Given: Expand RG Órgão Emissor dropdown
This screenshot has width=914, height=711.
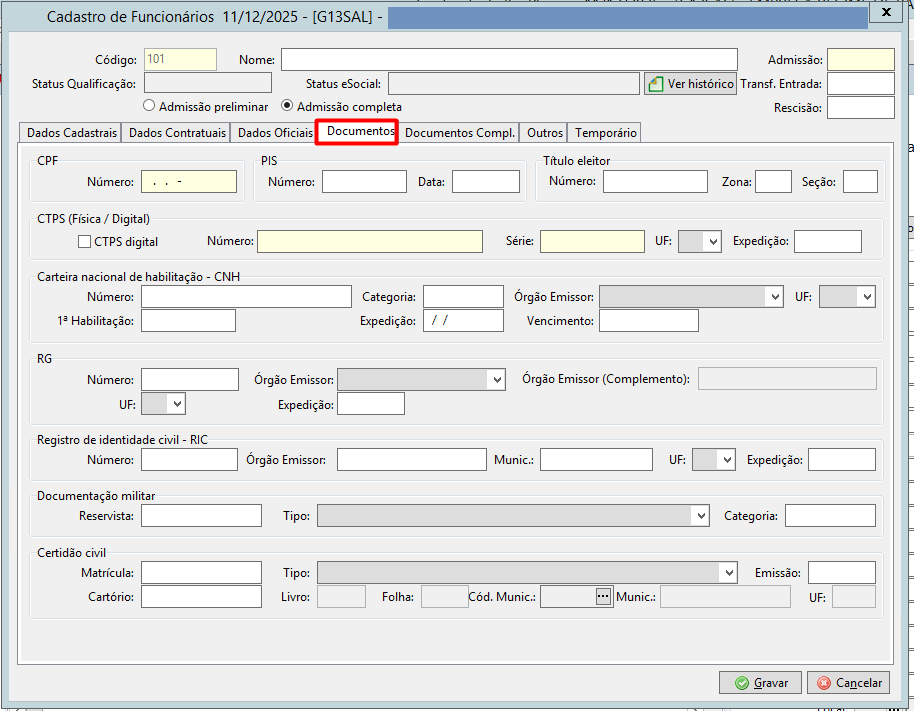Looking at the screenshot, I should click(497, 380).
